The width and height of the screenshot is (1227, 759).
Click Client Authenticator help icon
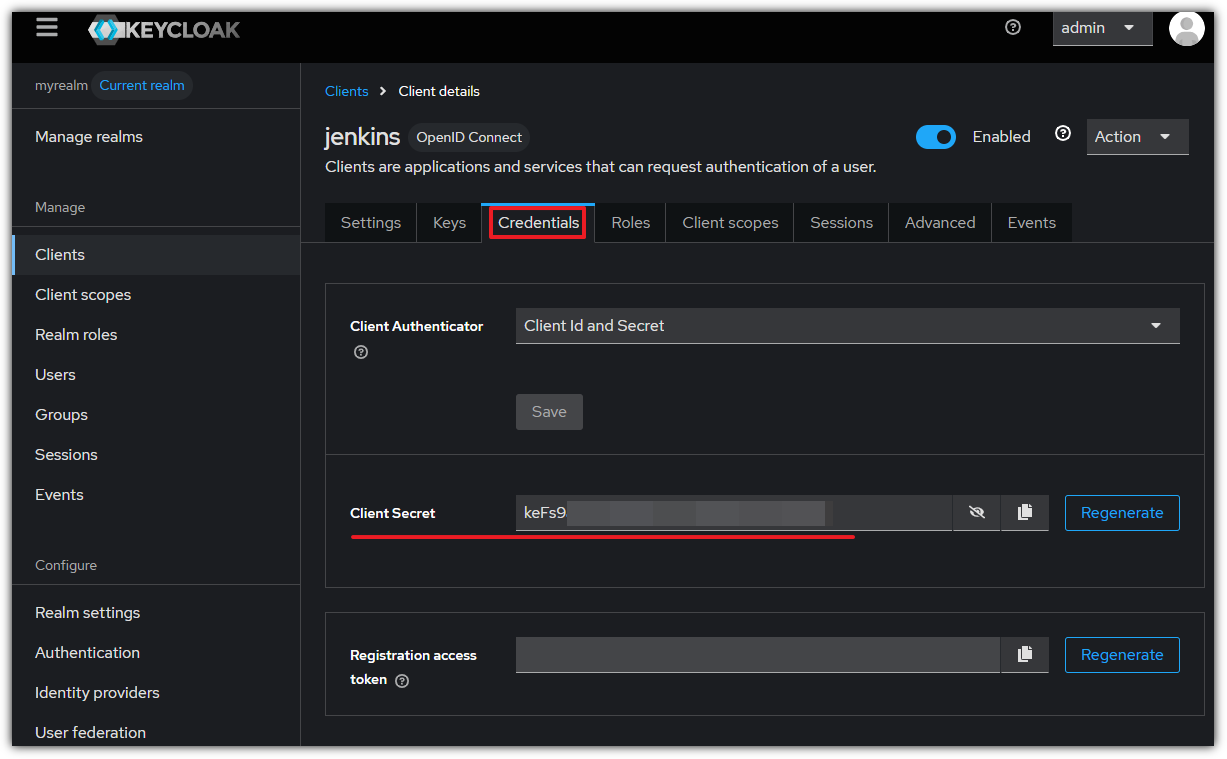point(361,352)
